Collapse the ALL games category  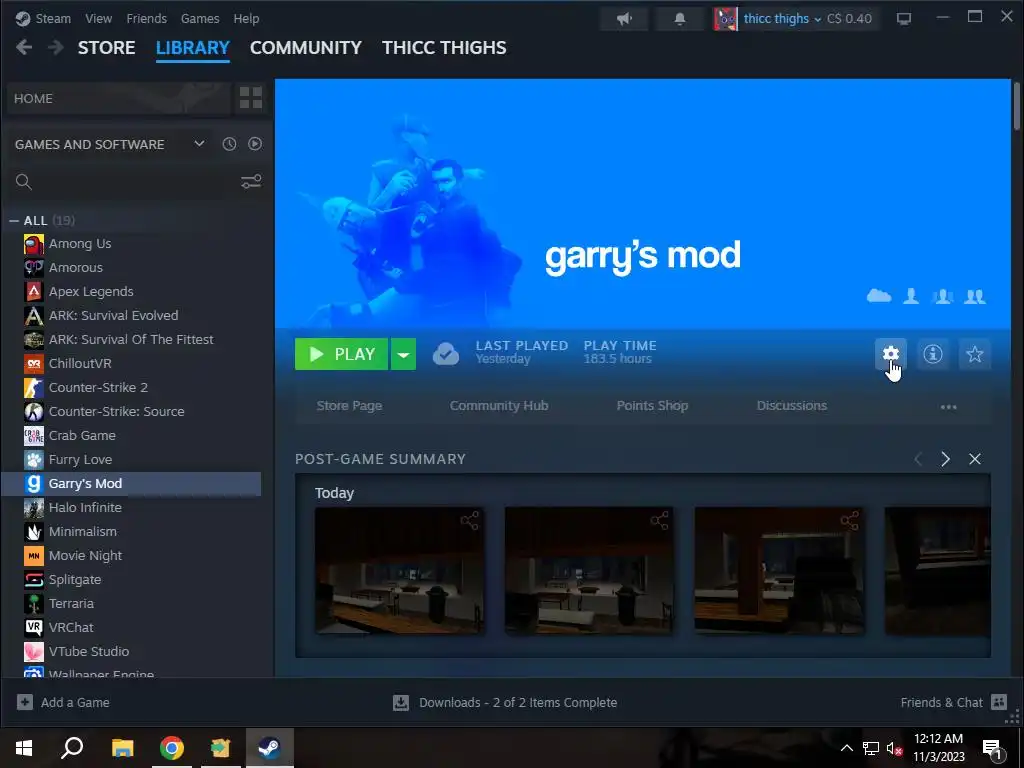click(13, 221)
